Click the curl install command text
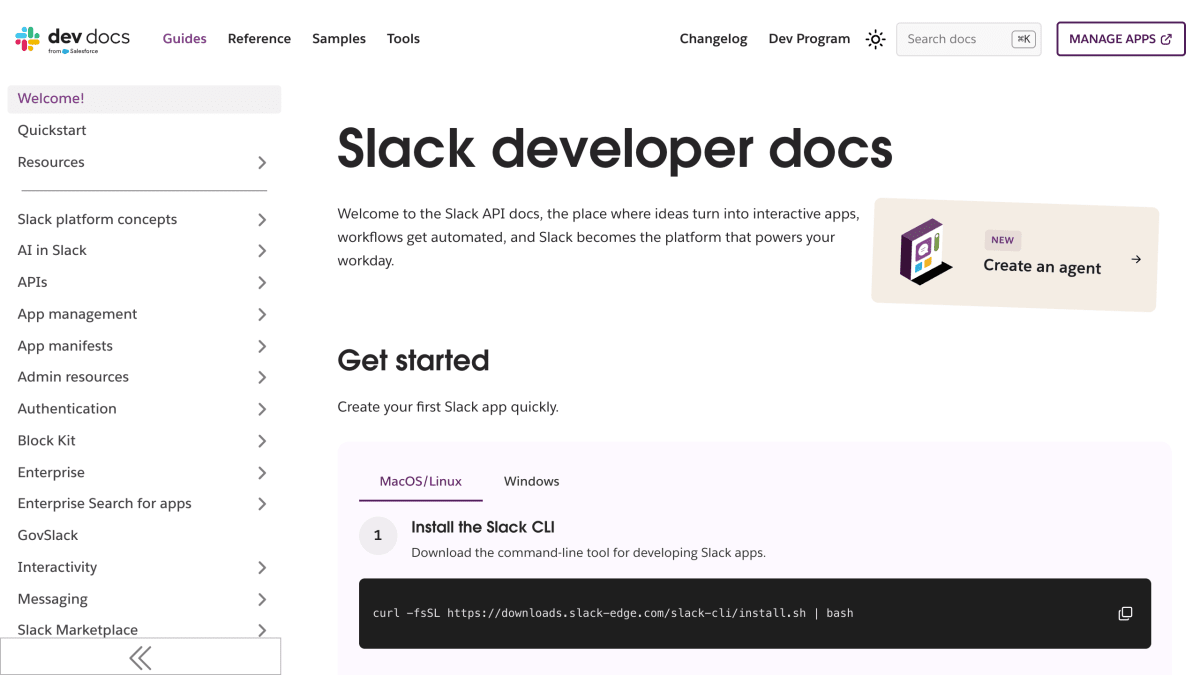Image resolution: width=1200 pixels, height=675 pixels. pos(613,613)
